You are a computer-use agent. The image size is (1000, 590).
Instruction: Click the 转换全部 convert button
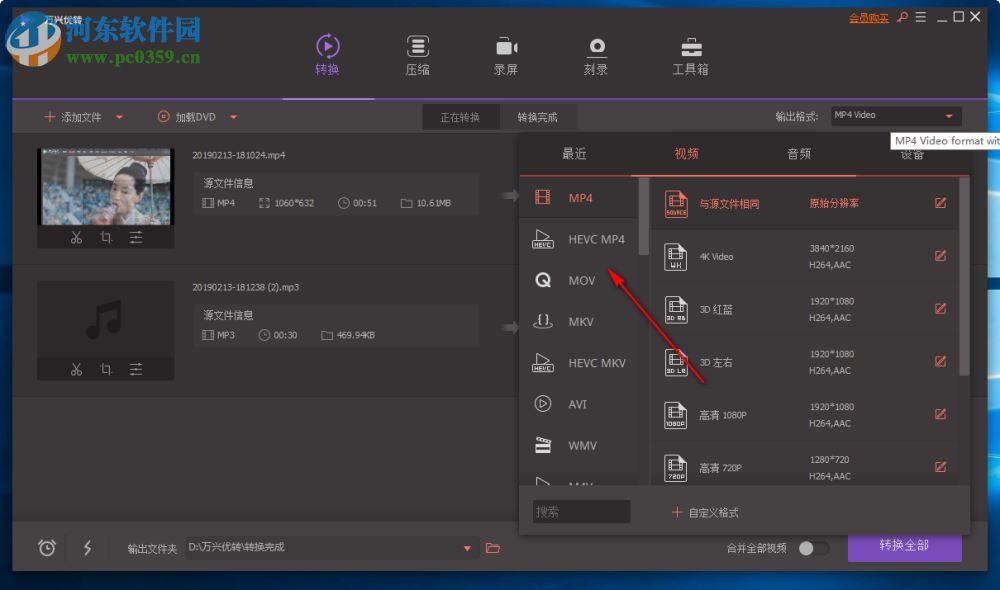905,547
